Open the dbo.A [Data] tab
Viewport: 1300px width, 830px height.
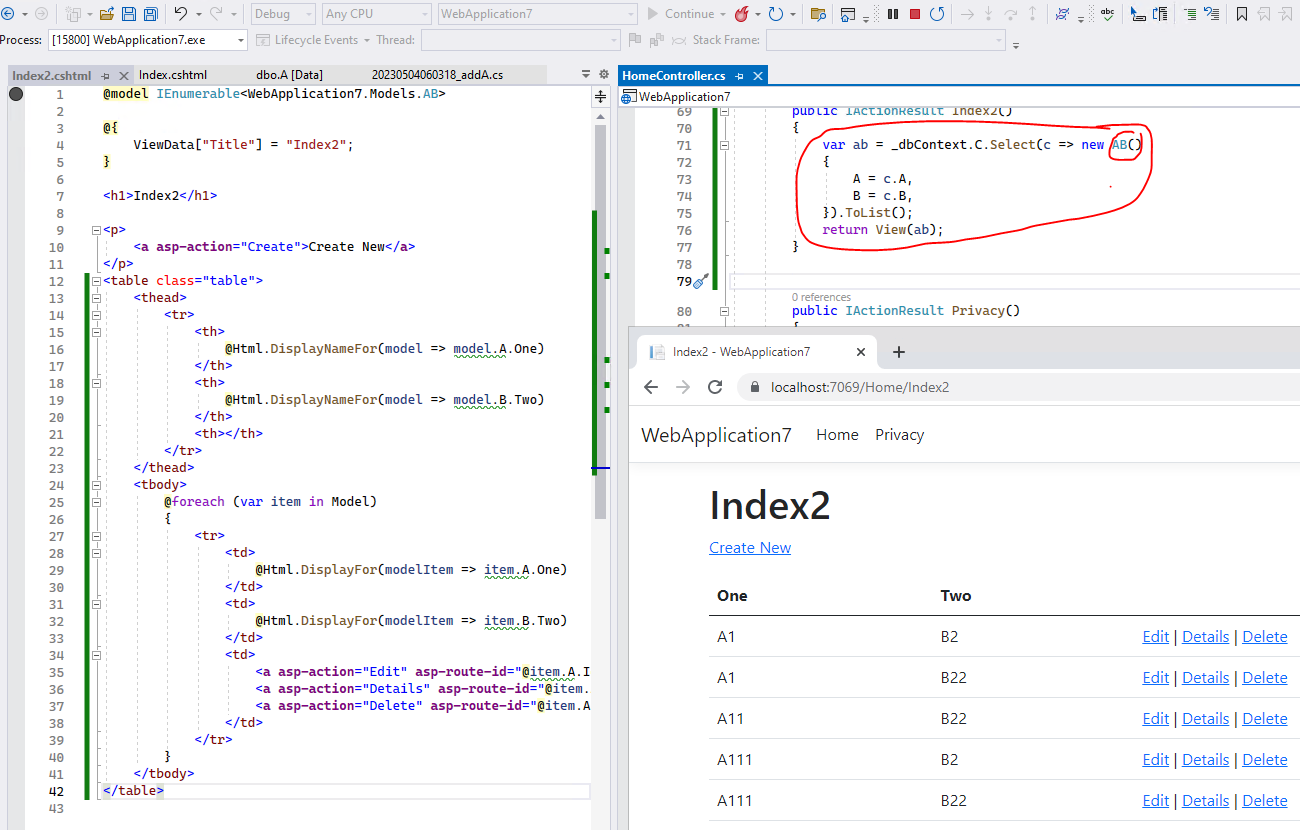(289, 75)
